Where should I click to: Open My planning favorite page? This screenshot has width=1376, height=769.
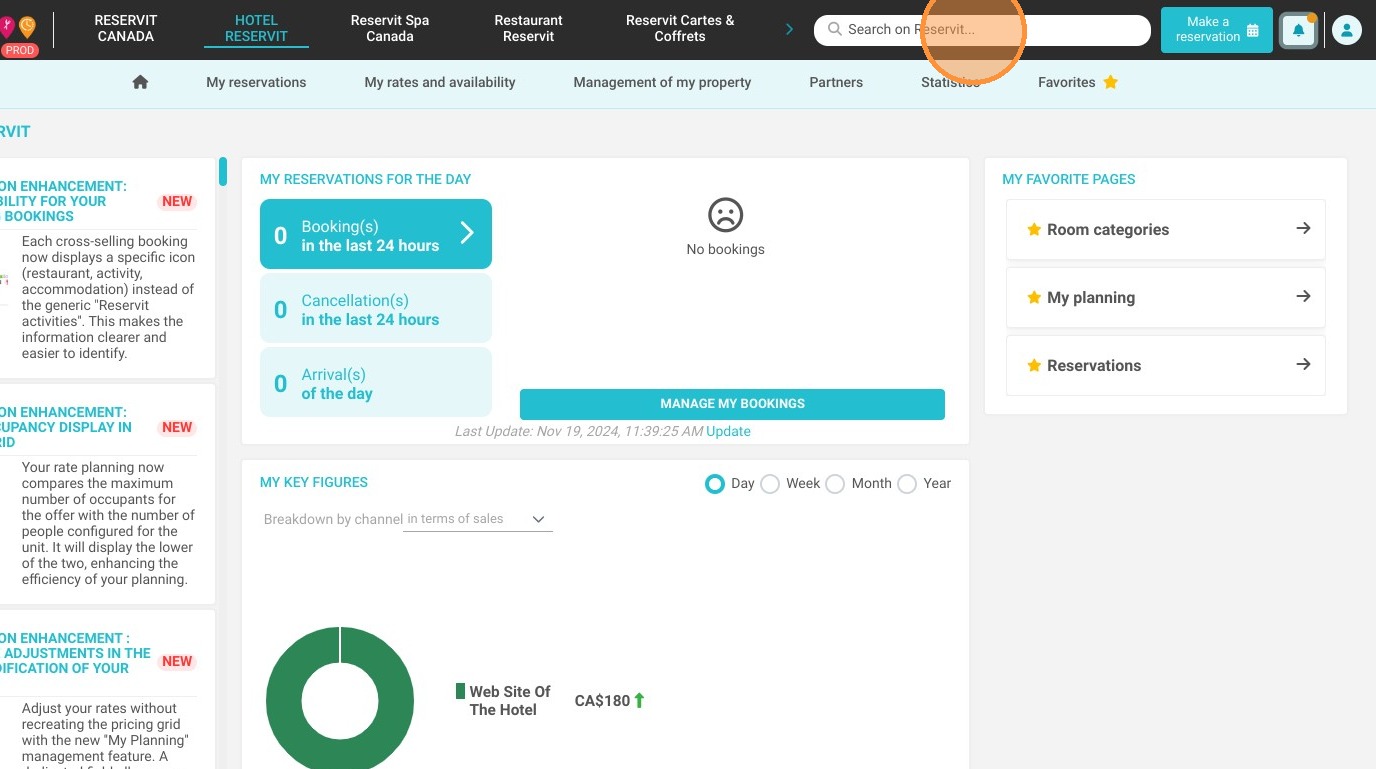(1166, 297)
